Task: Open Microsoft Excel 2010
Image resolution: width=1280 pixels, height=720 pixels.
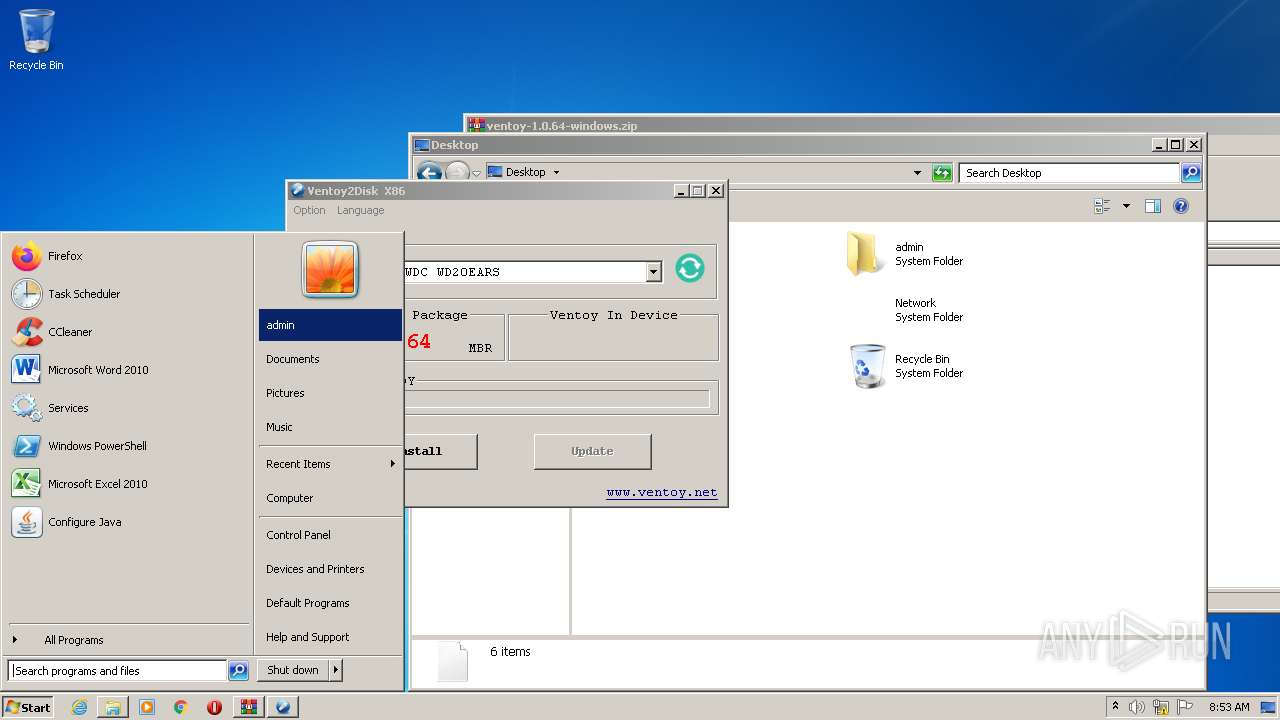Action: point(127,484)
